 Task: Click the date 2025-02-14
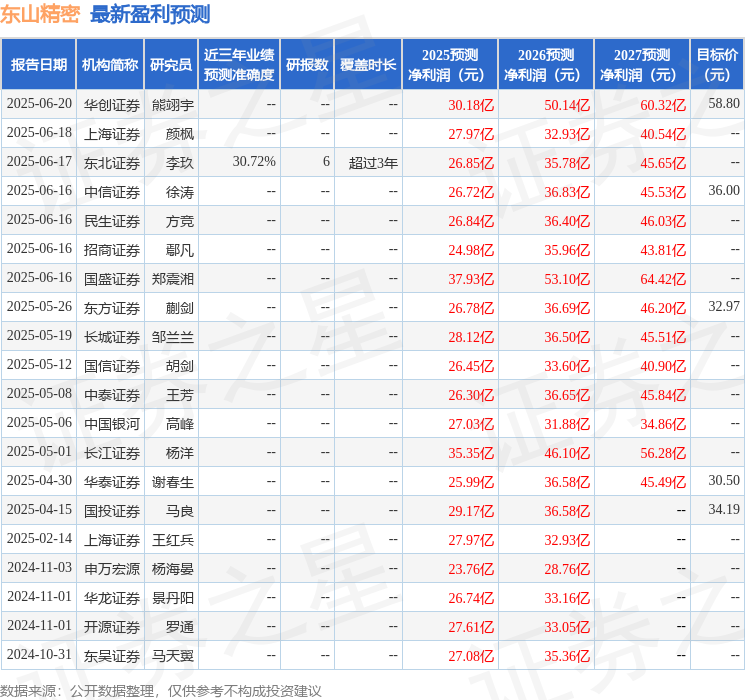(x=39, y=538)
